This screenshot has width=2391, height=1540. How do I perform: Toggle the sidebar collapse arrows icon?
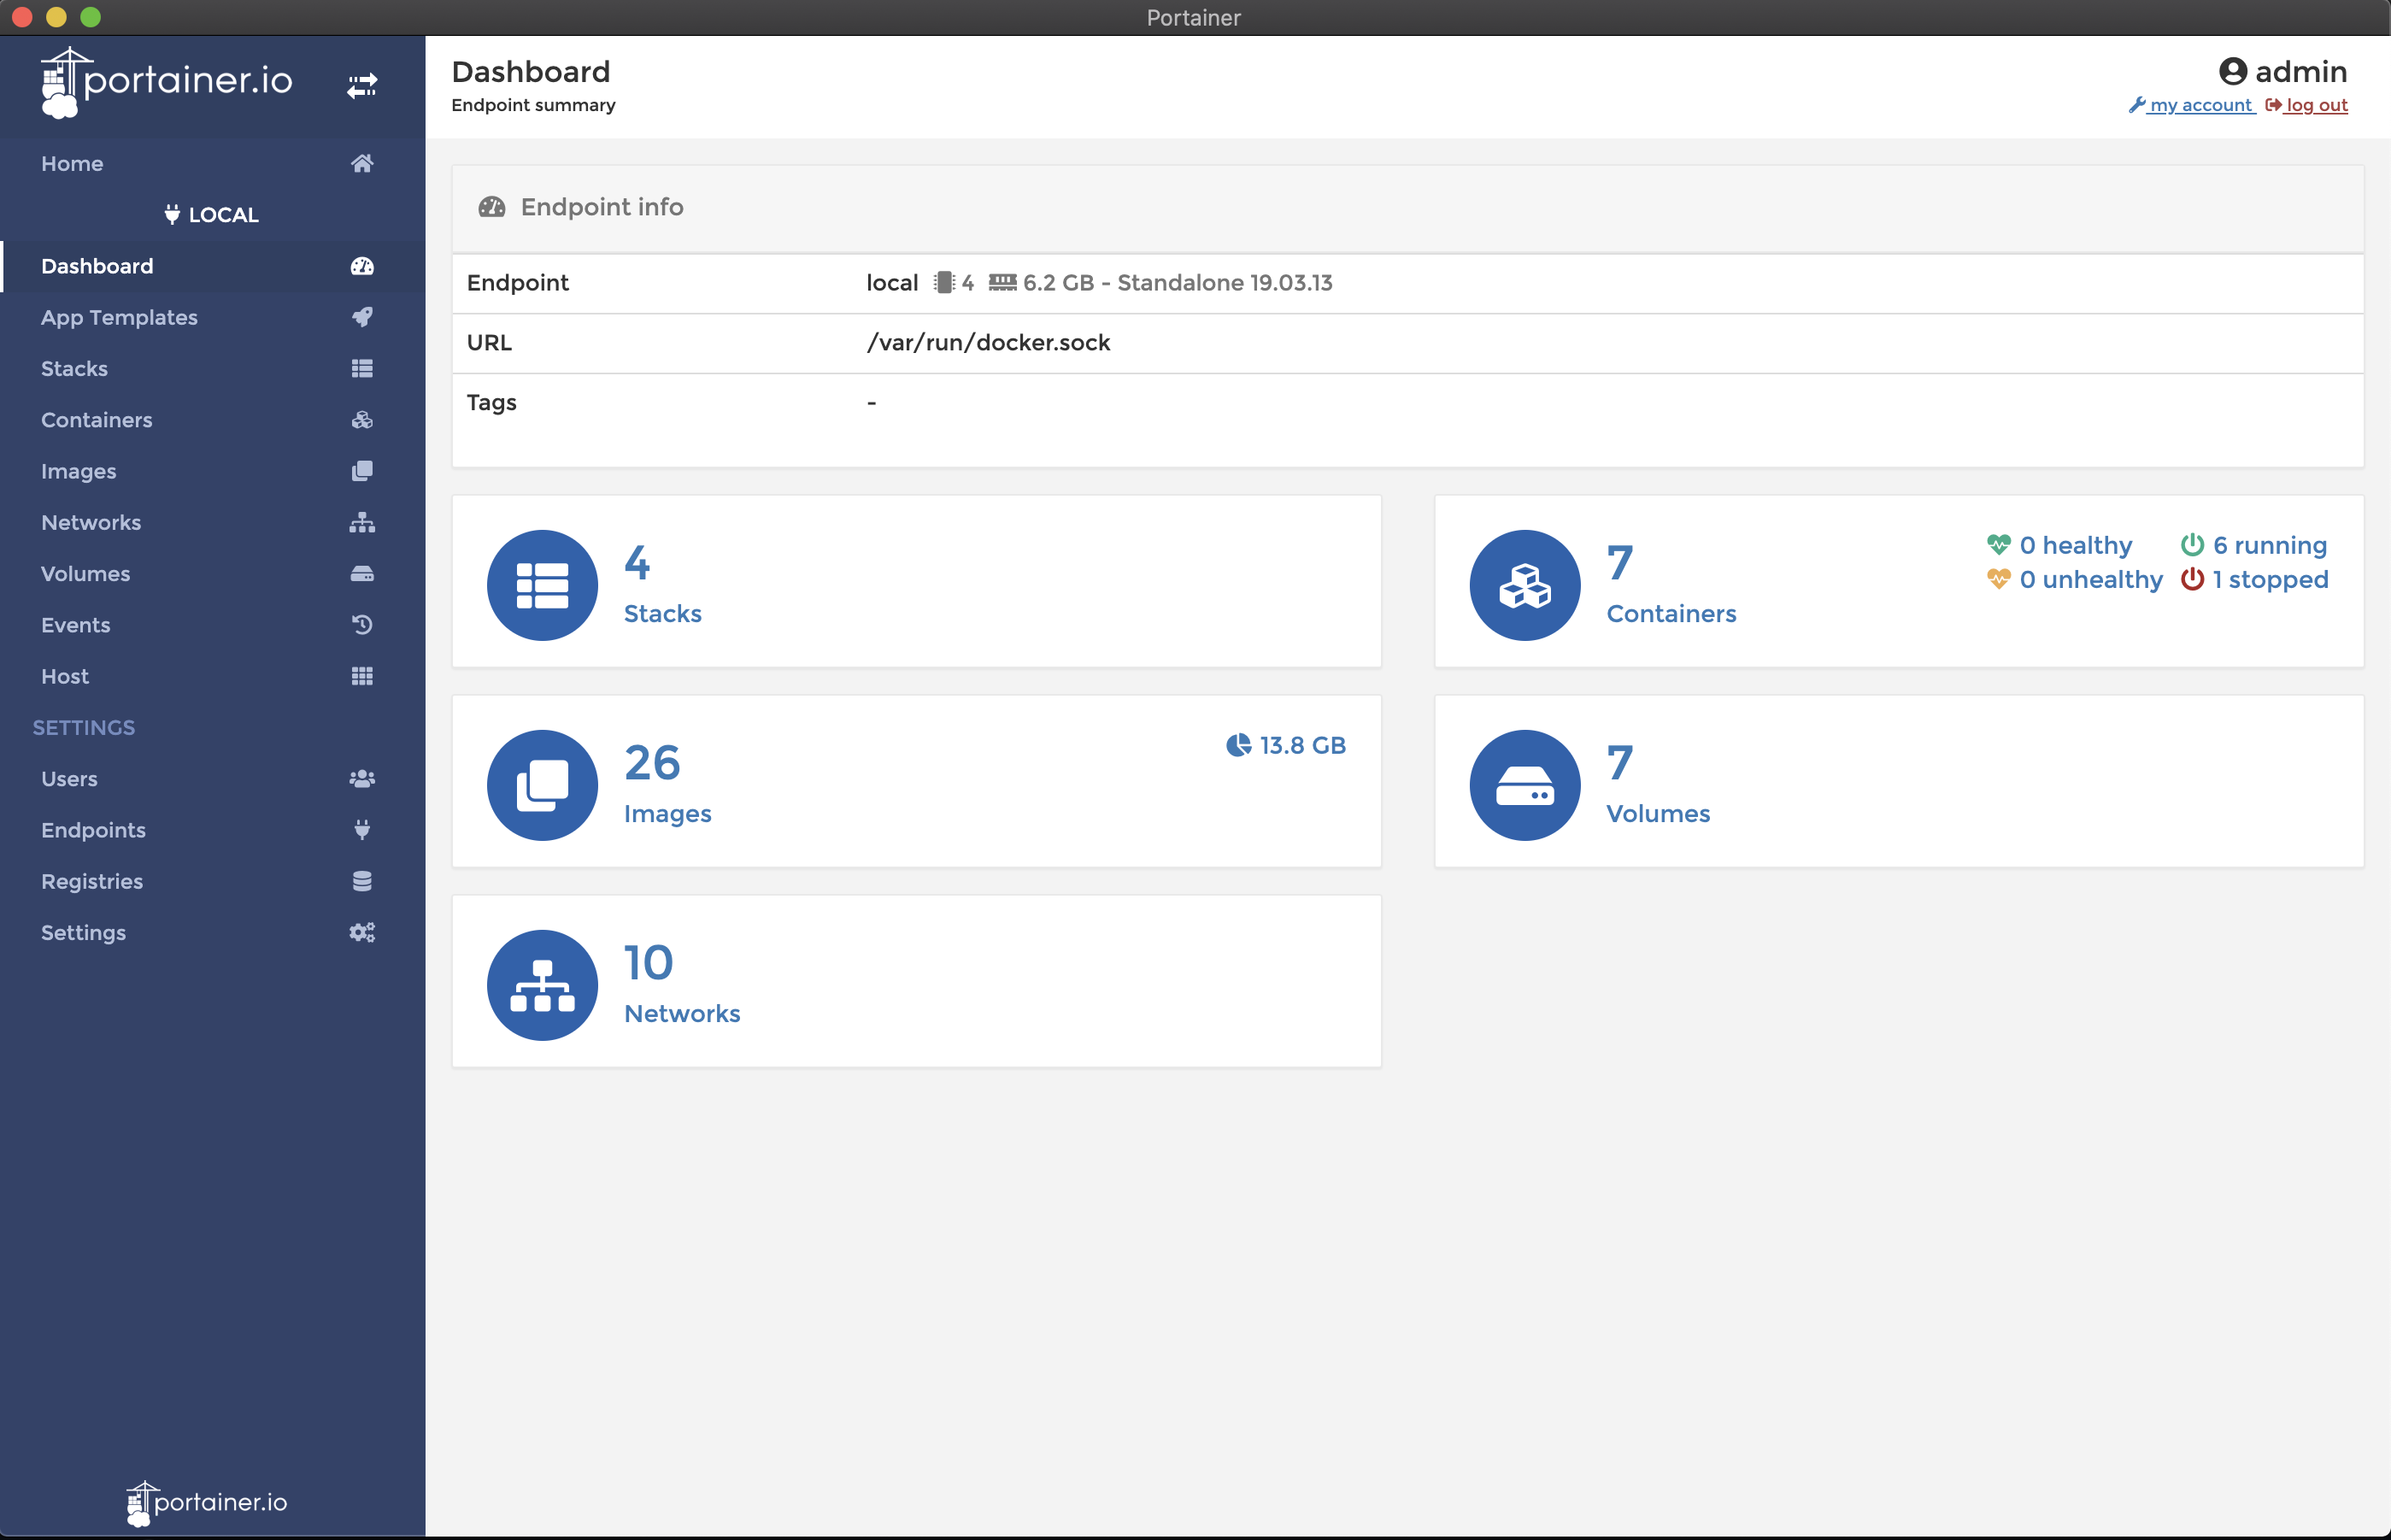(362, 86)
